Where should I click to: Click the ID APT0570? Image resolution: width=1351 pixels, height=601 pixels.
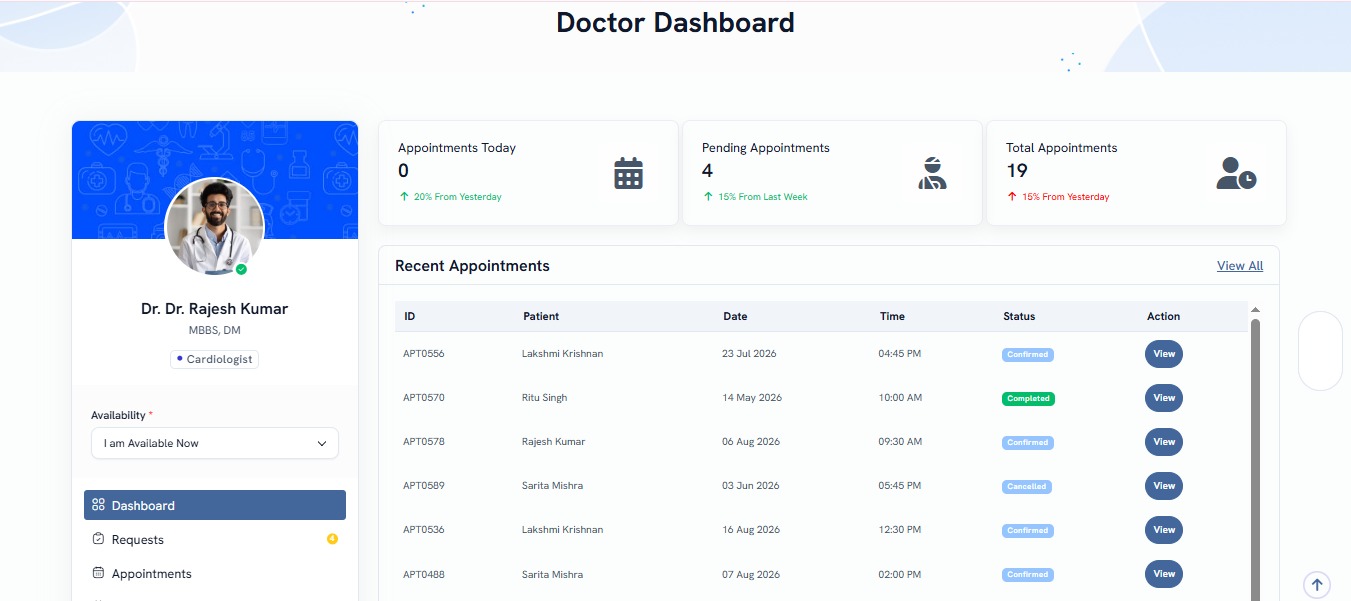[x=424, y=398]
